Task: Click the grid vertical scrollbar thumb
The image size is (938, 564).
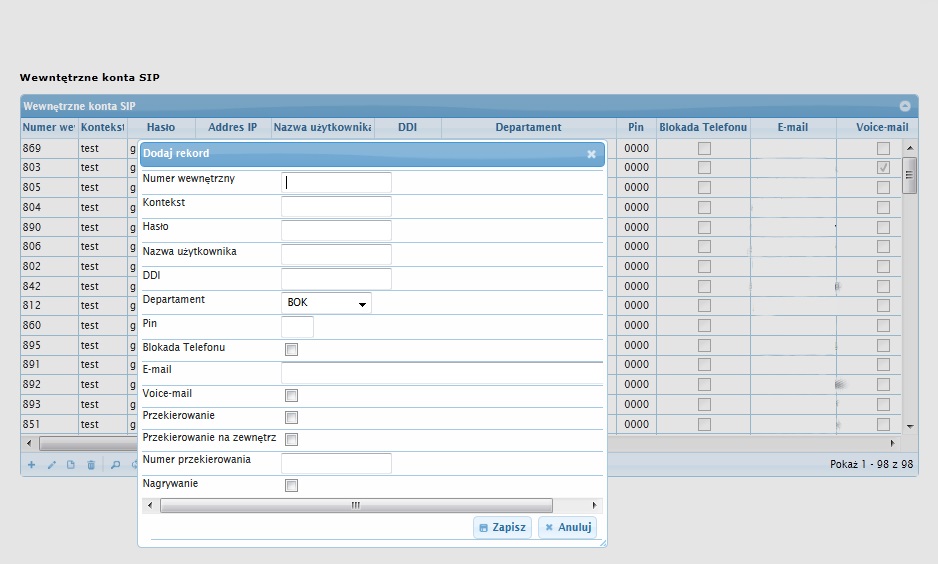Action: [910, 175]
